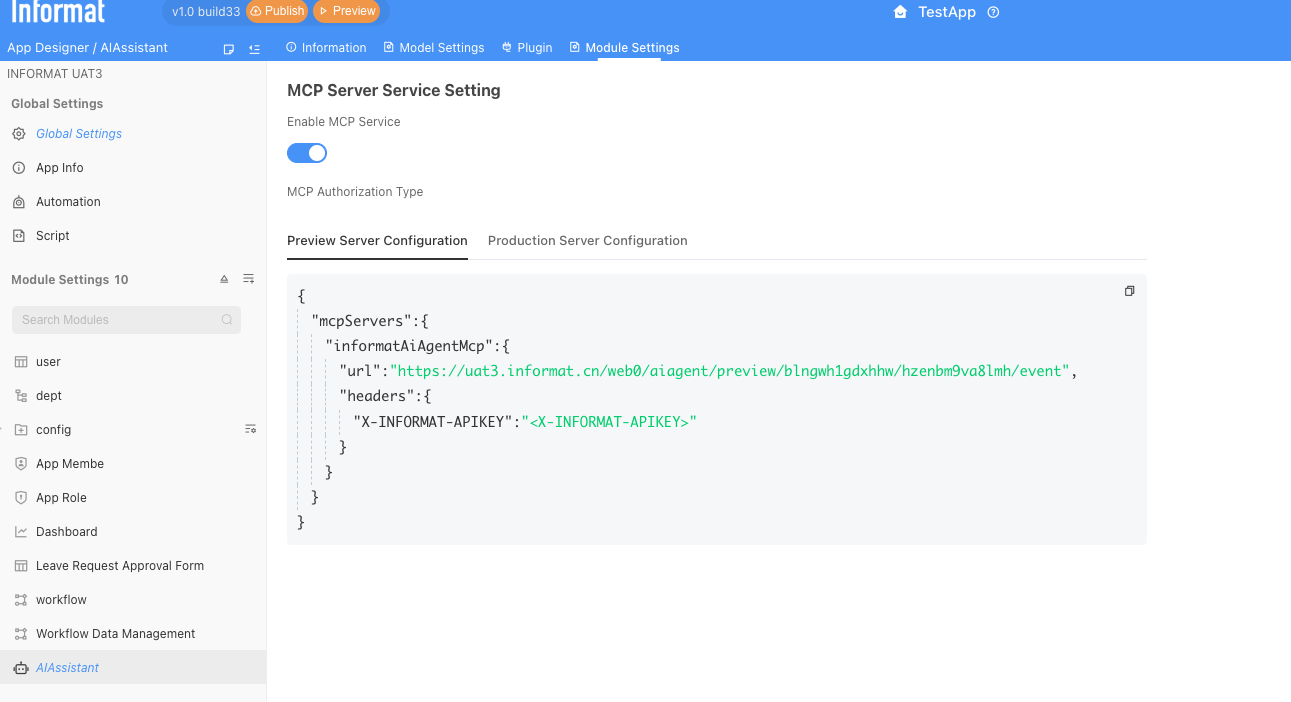Click the help icon beside TestApp
The width and height of the screenshot is (1291, 702).
pos(993,13)
